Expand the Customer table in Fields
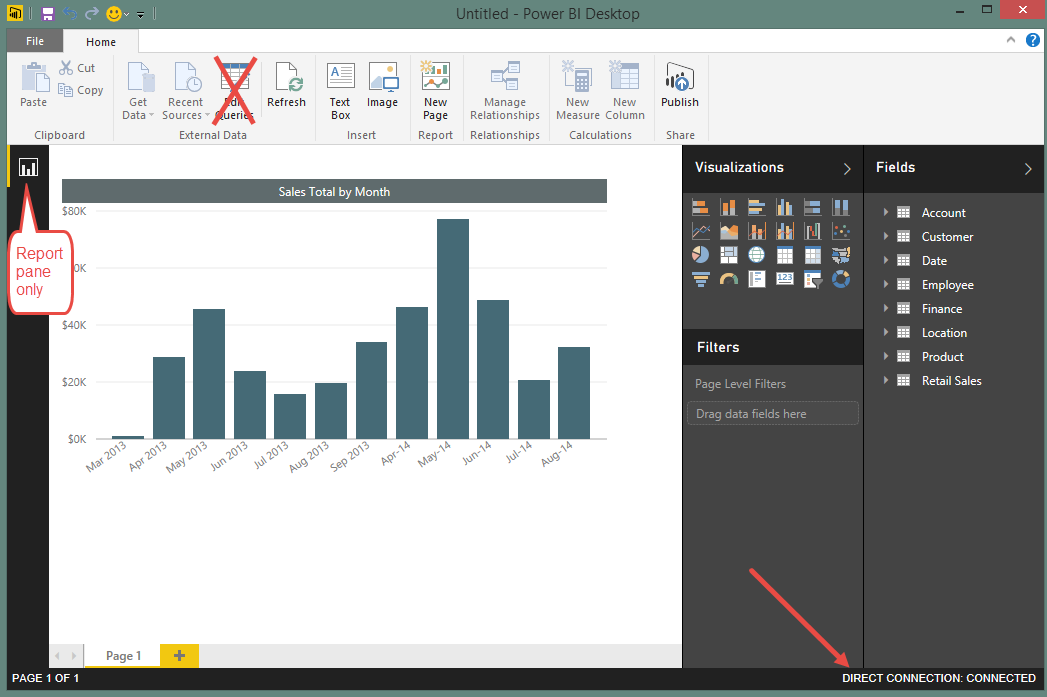This screenshot has width=1047, height=697. (886, 236)
